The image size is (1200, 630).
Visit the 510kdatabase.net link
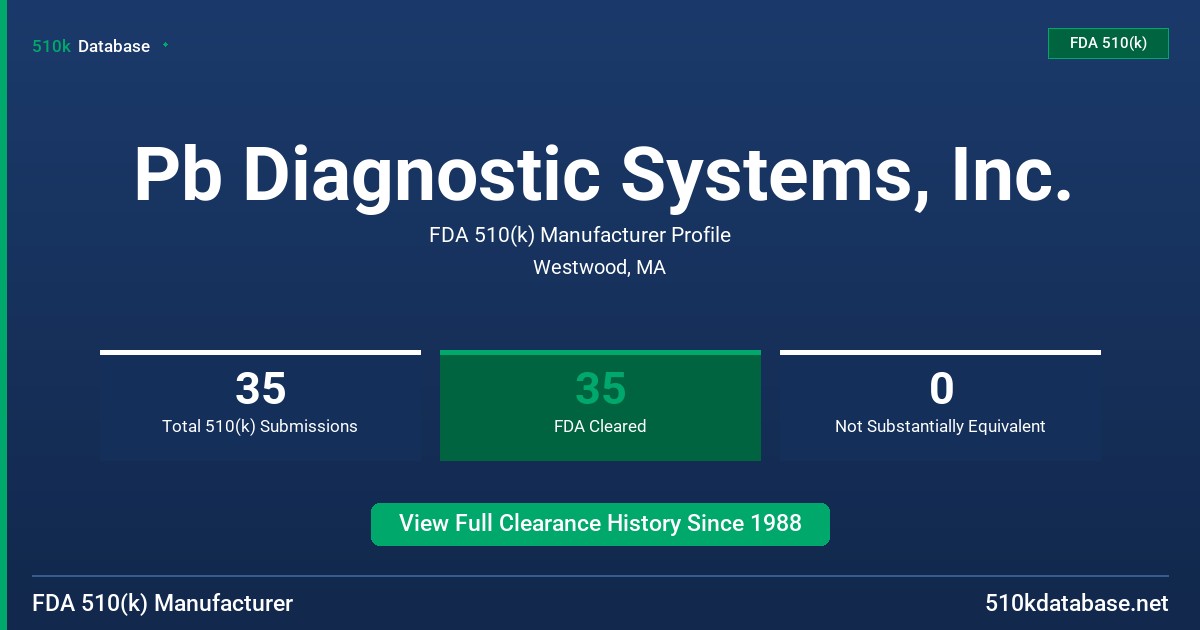1076,603
